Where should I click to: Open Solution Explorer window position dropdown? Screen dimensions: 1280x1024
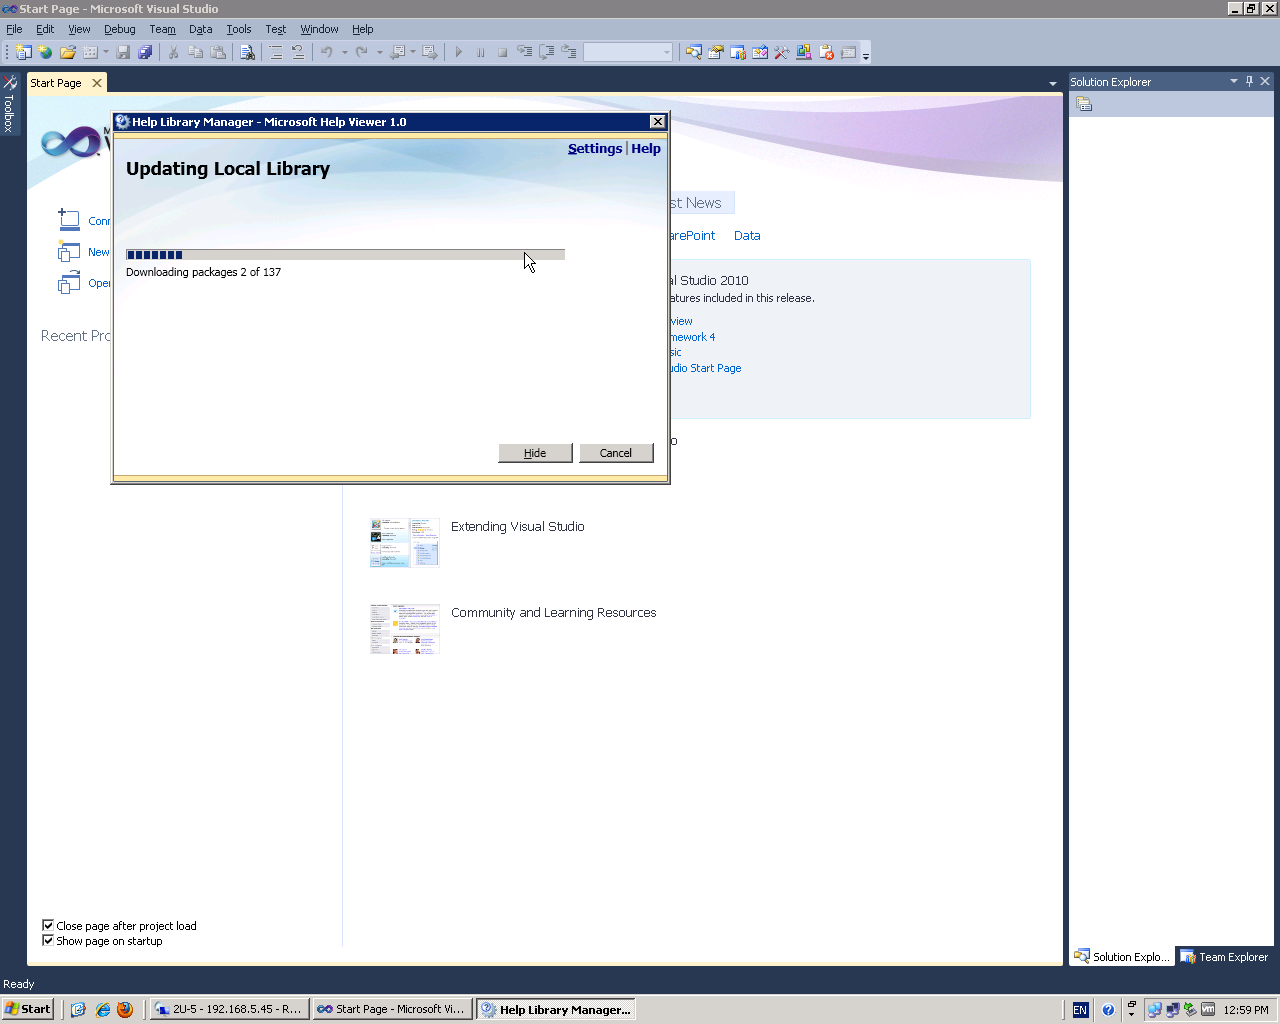pyautogui.click(x=1233, y=81)
